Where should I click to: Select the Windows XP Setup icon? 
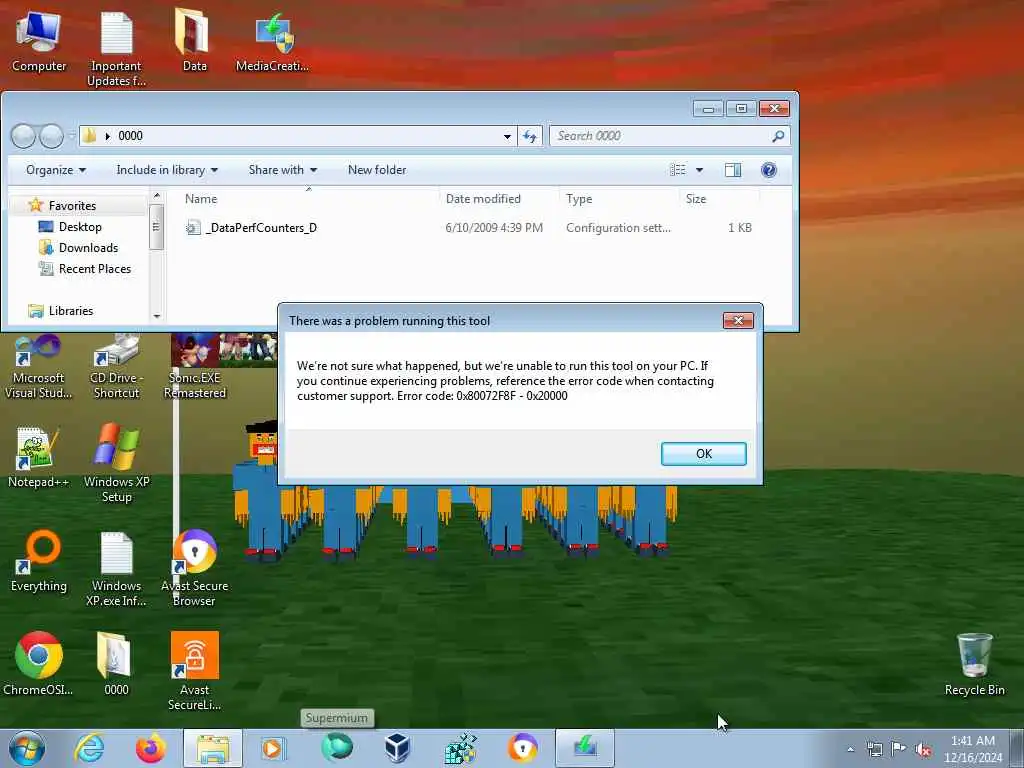tap(116, 464)
